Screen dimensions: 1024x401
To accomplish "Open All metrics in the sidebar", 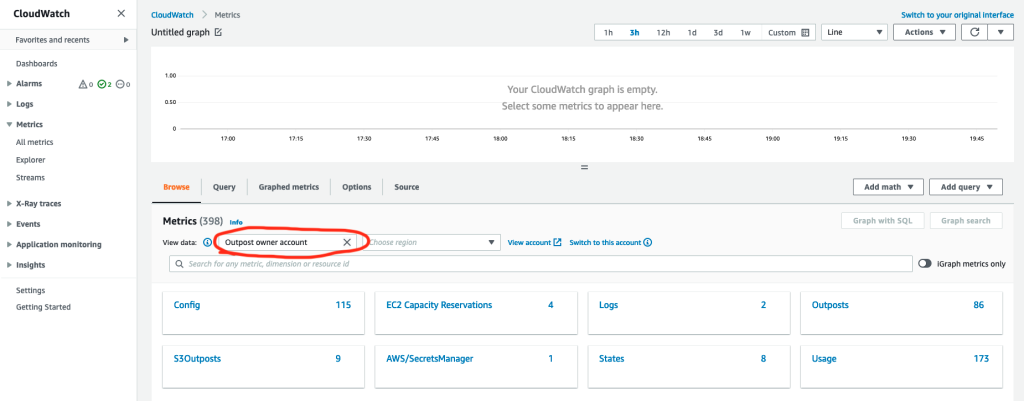I will point(35,142).
